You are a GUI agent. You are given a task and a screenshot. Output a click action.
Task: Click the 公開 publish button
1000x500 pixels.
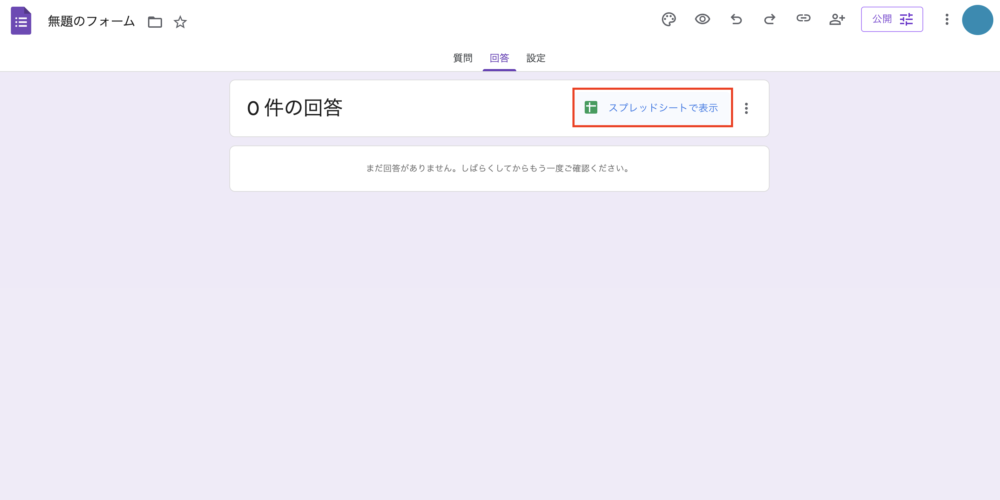click(x=892, y=19)
